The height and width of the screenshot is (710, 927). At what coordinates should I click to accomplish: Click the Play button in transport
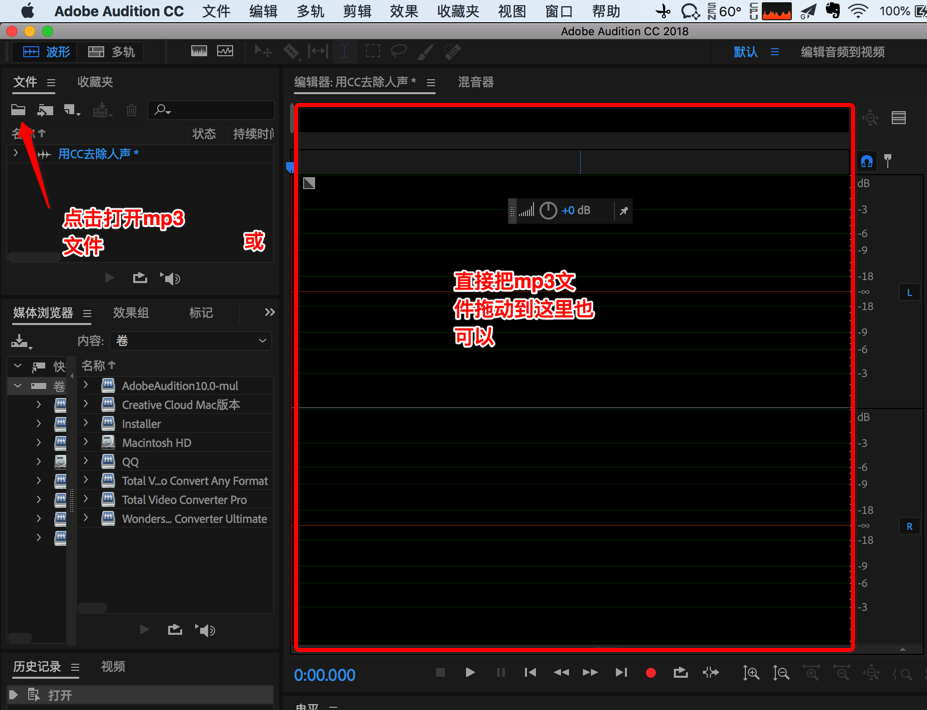470,672
